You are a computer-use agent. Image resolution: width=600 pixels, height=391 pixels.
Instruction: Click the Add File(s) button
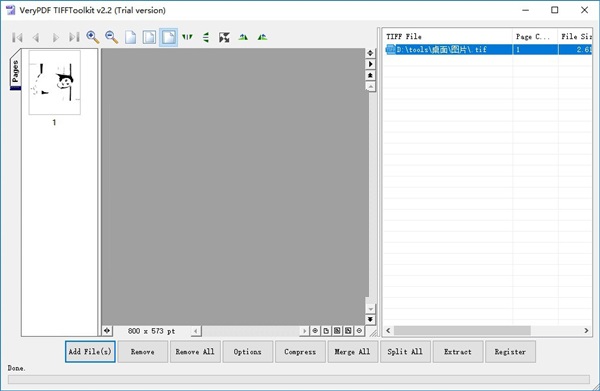90,352
